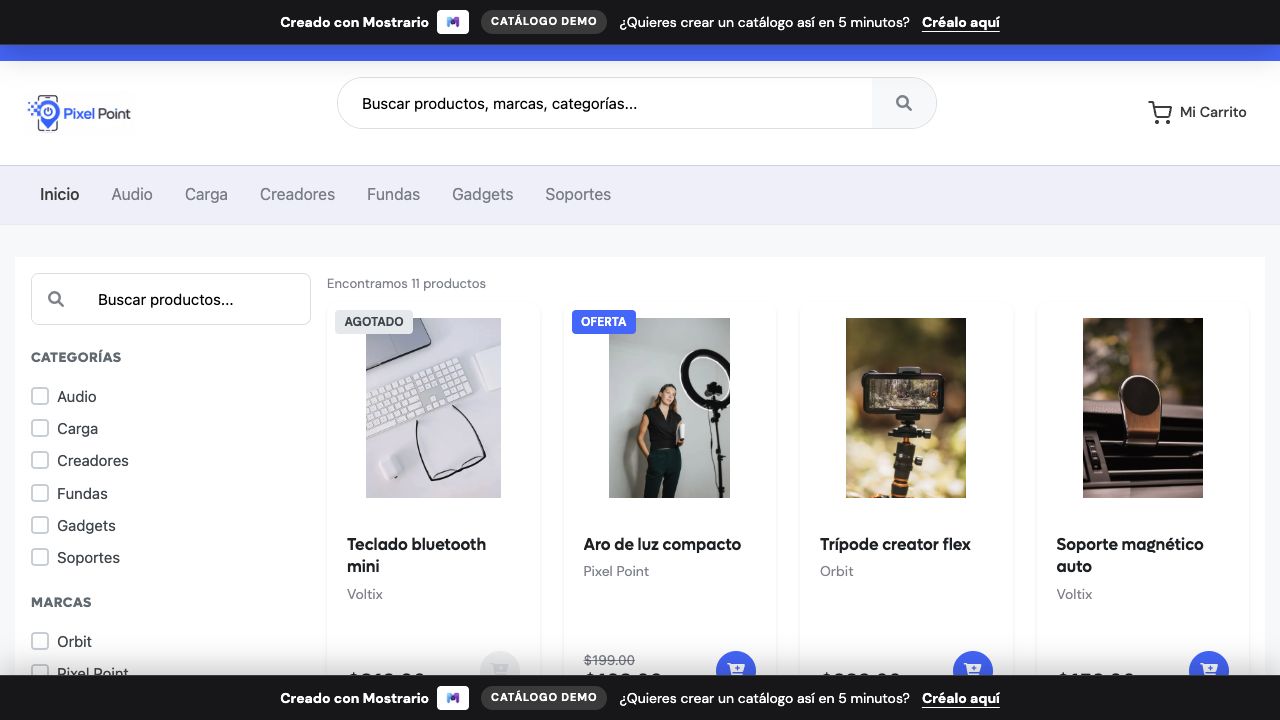Check the Creadores category checkbox
1280x720 pixels.
point(40,460)
